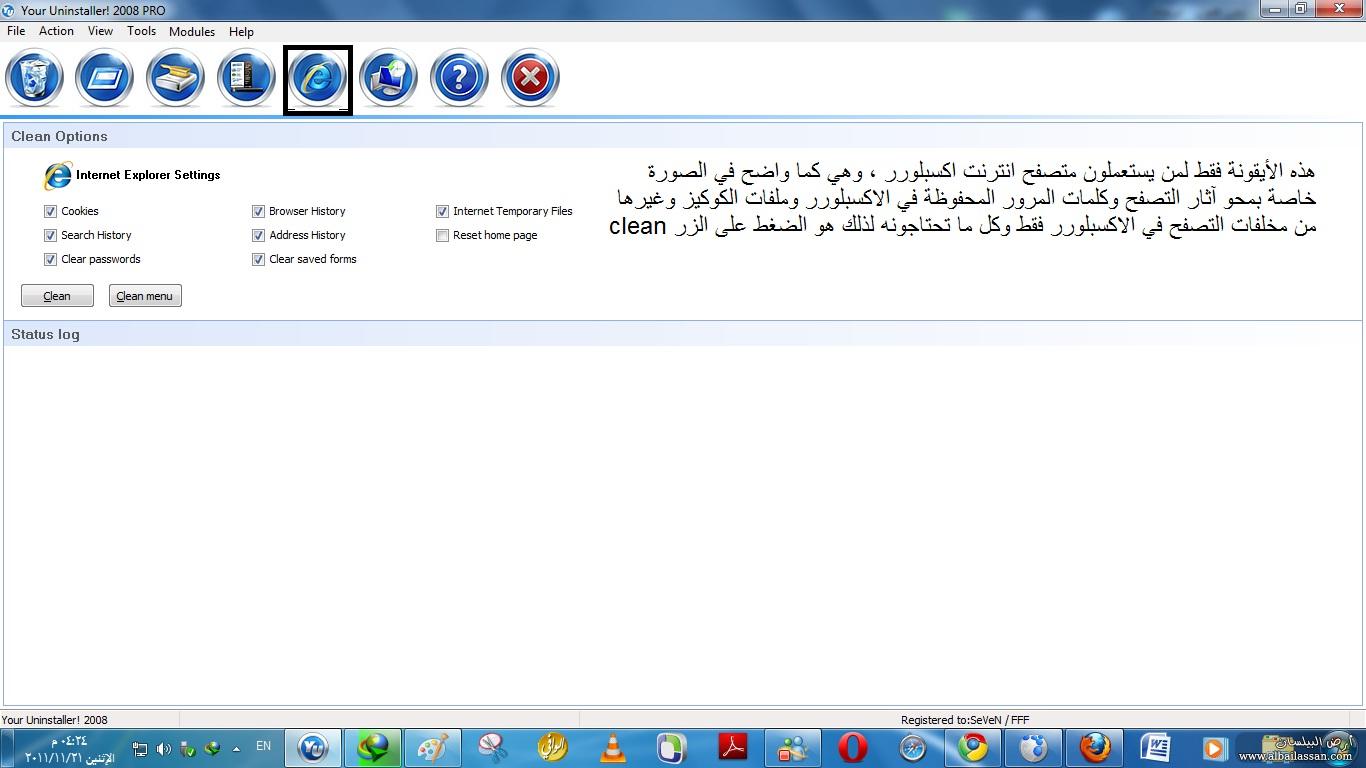The width and height of the screenshot is (1366, 768).
Task: Click the volume speaker tray icon
Action: coord(163,748)
